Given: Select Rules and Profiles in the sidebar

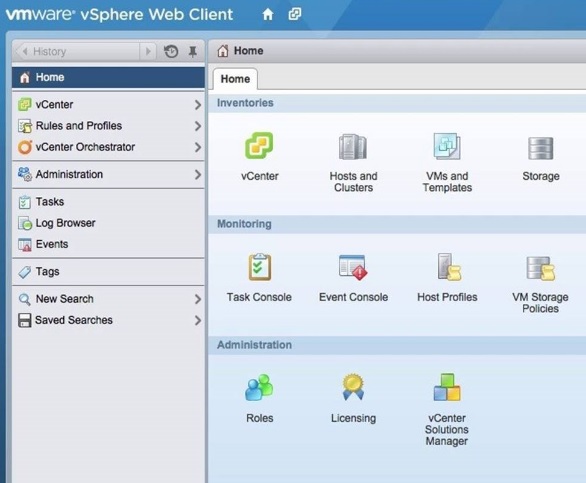Looking at the screenshot, I should (108, 126).
